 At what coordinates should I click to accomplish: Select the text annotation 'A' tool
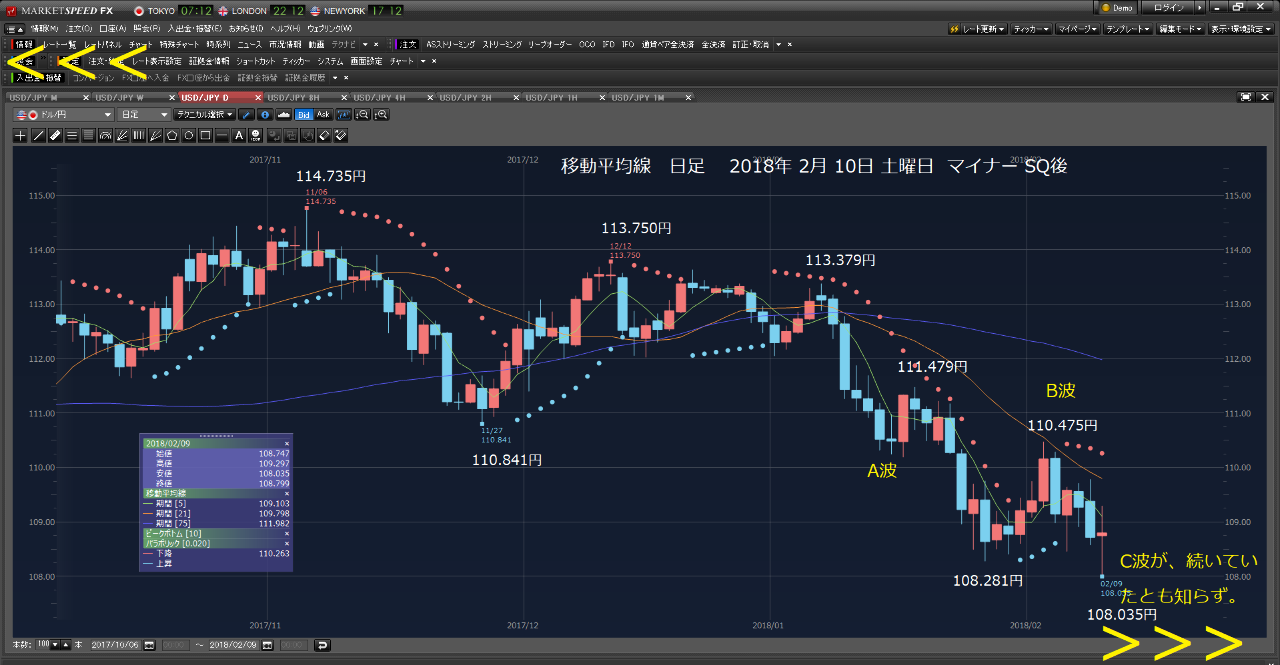point(239,134)
